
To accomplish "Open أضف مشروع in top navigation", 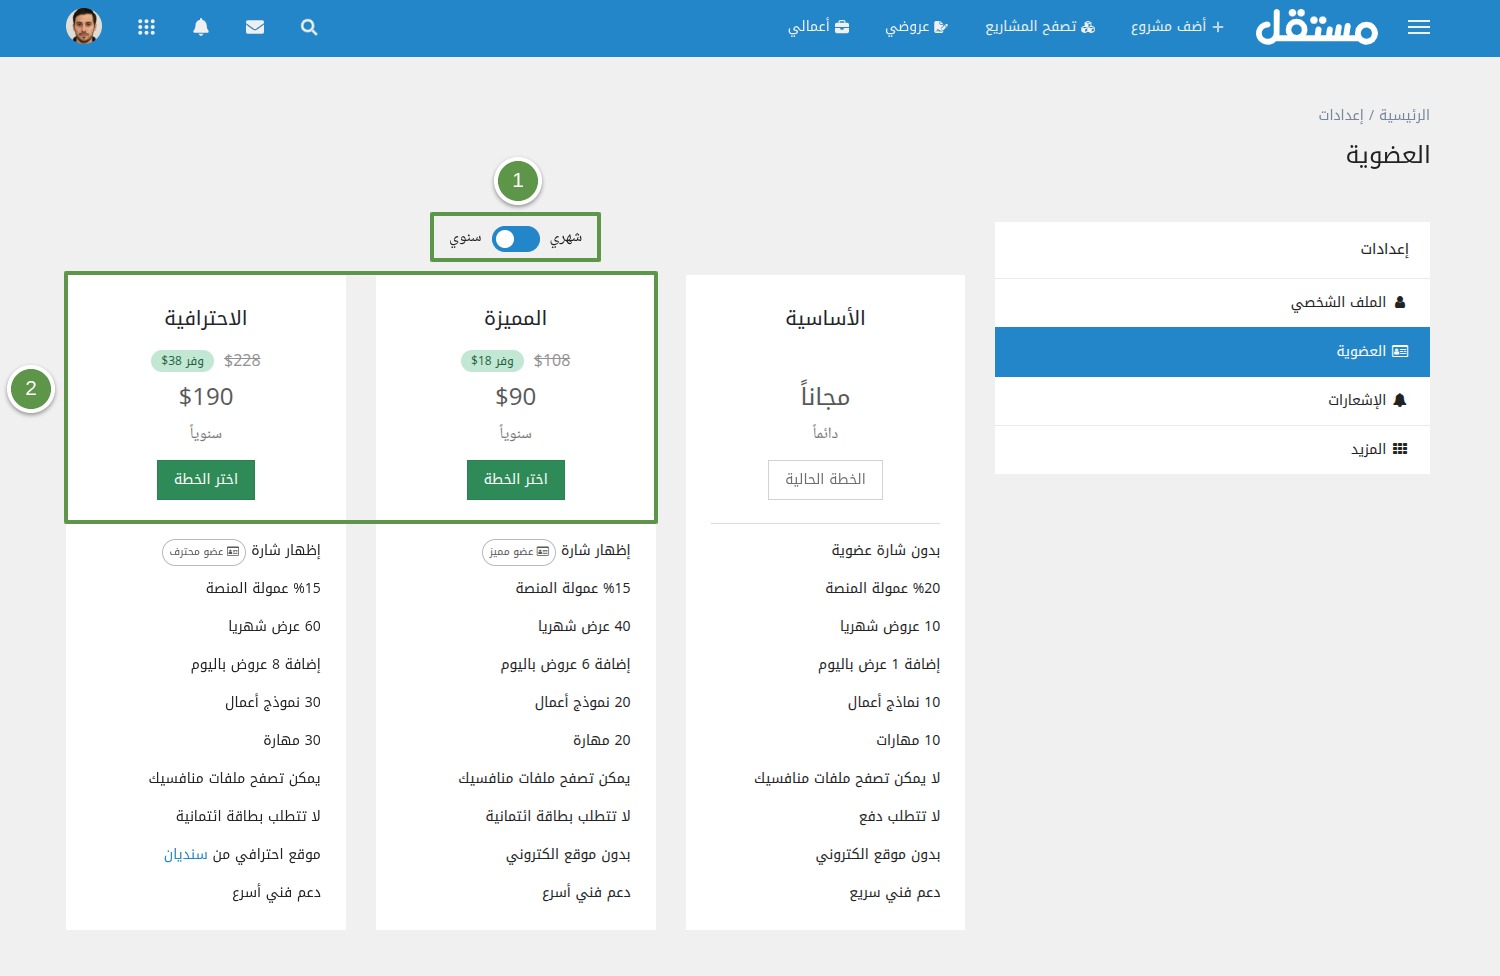I will pos(1177,27).
